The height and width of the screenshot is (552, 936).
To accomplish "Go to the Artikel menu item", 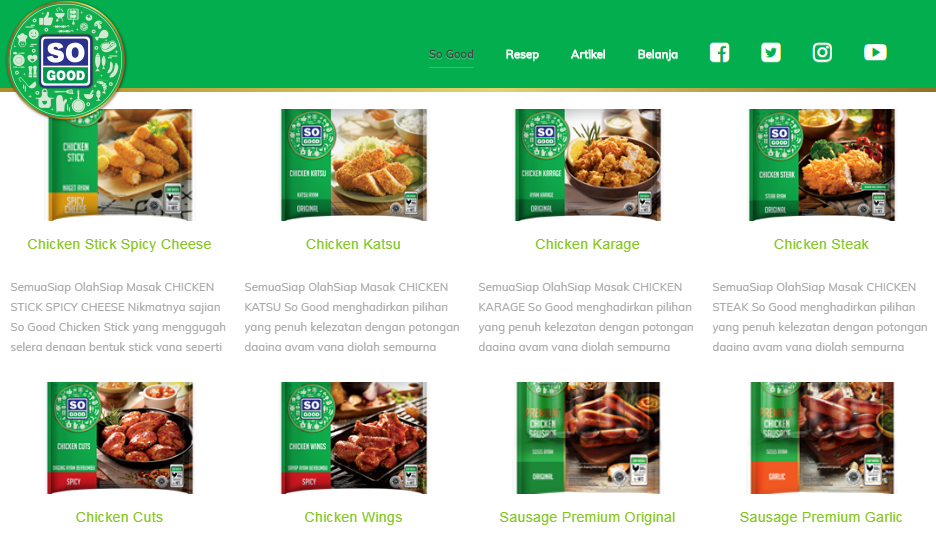I will click(588, 54).
